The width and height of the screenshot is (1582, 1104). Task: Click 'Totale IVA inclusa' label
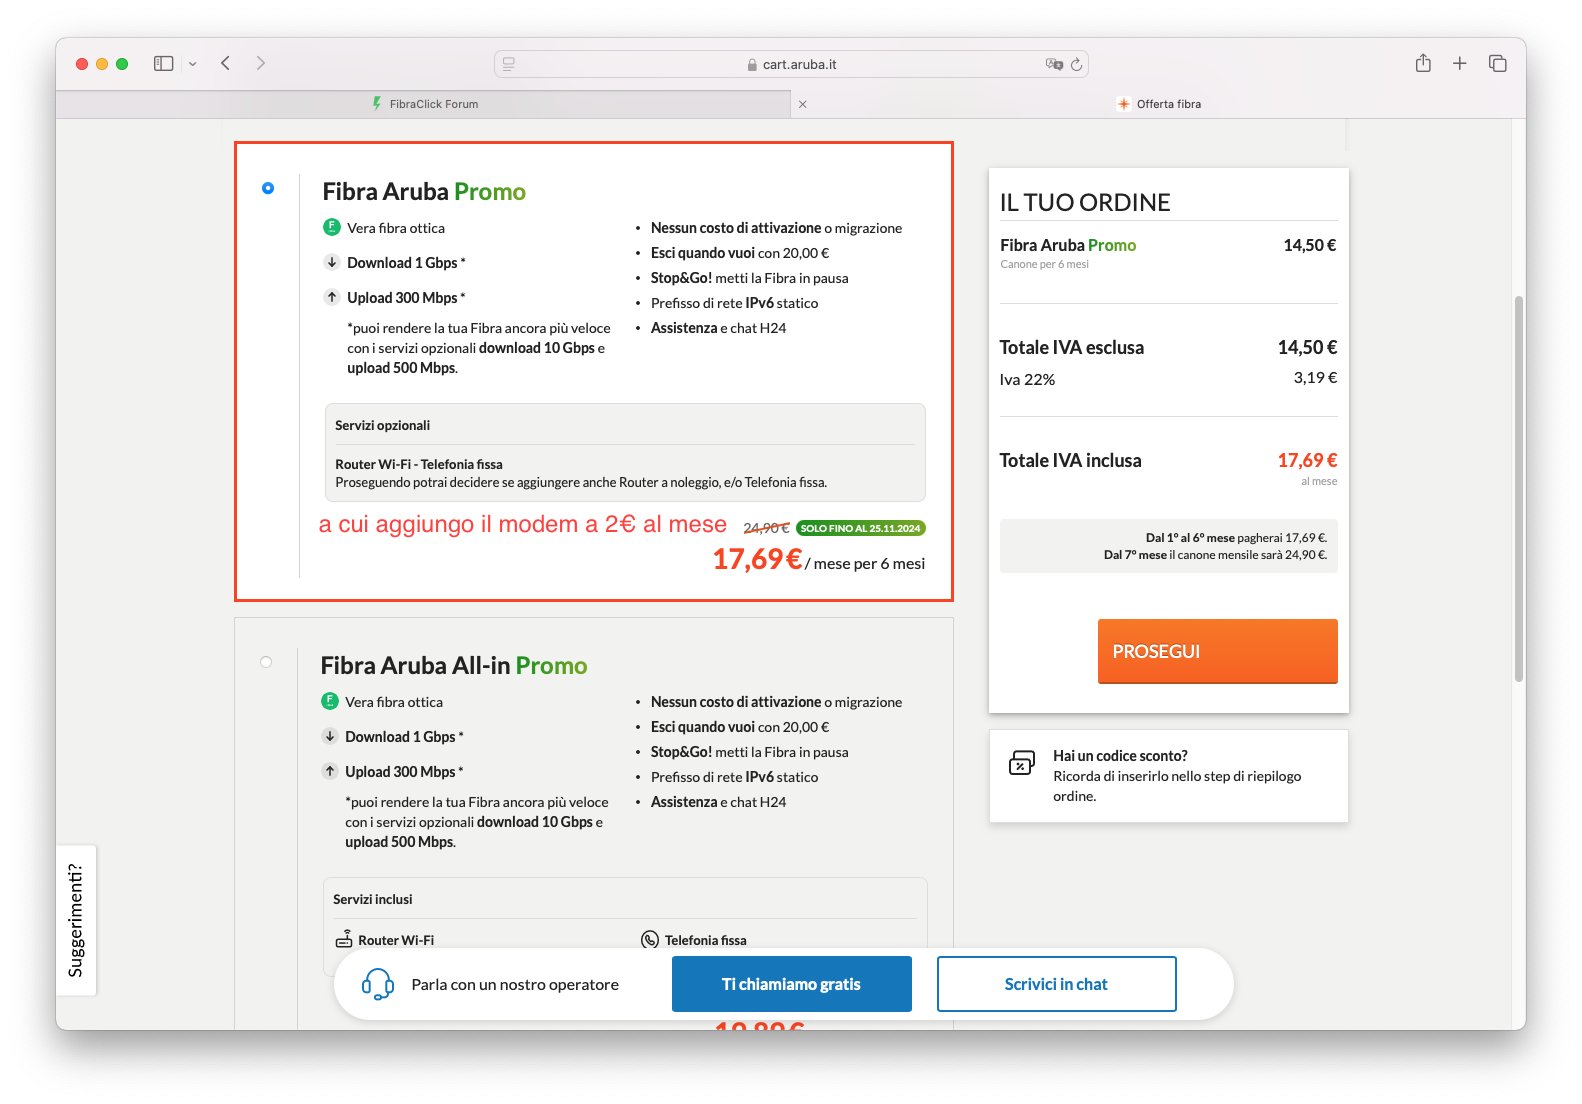click(x=1070, y=460)
